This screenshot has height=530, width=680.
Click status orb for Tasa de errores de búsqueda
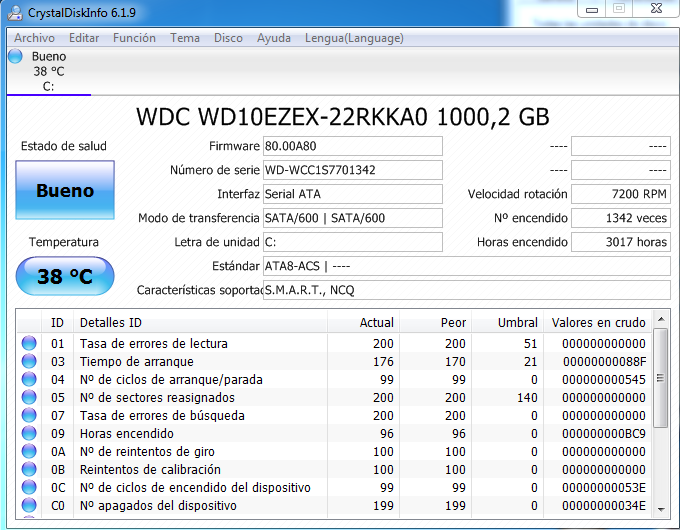(x=29, y=415)
